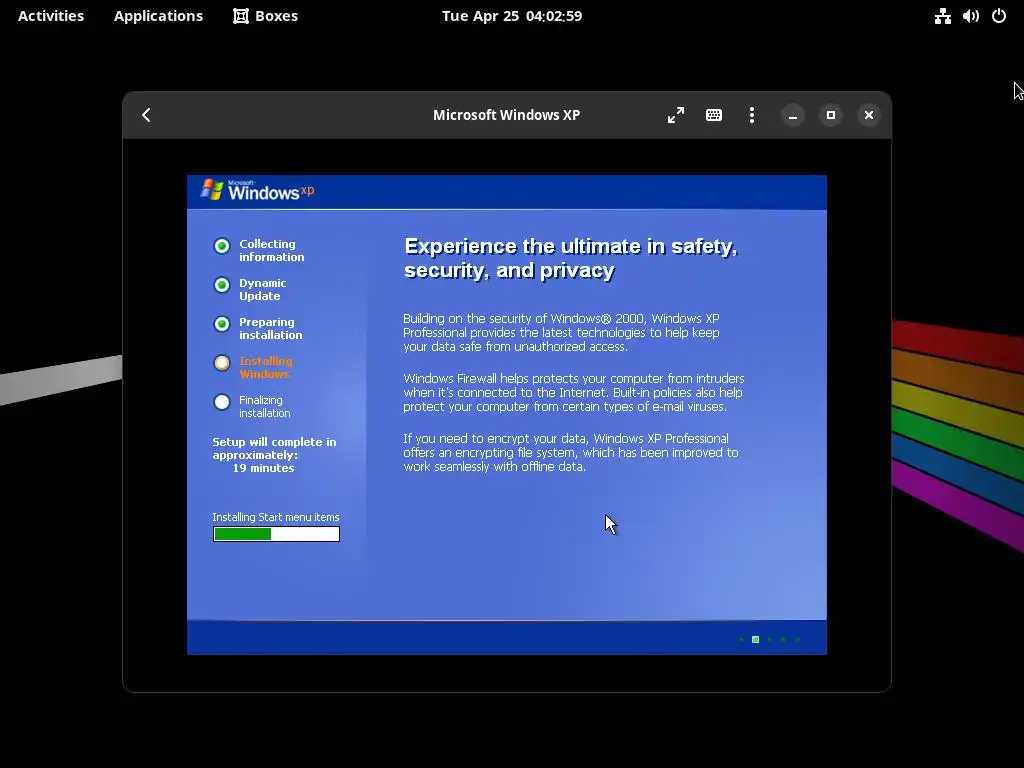Click the 'Finalizing installation' label

(x=264, y=406)
